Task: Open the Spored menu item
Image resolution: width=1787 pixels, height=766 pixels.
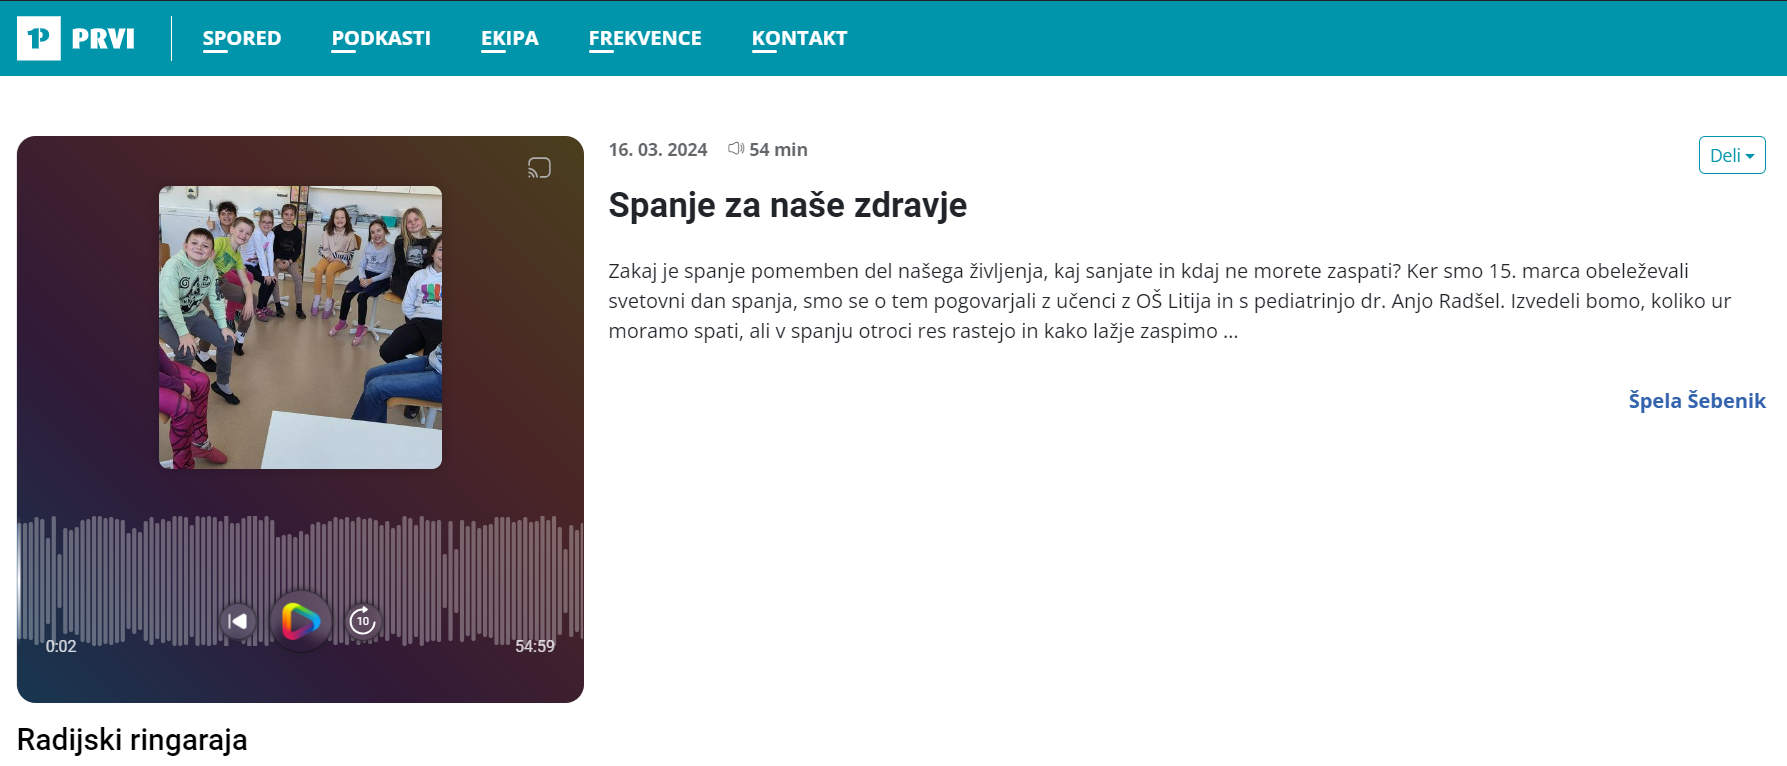Action: click(242, 38)
